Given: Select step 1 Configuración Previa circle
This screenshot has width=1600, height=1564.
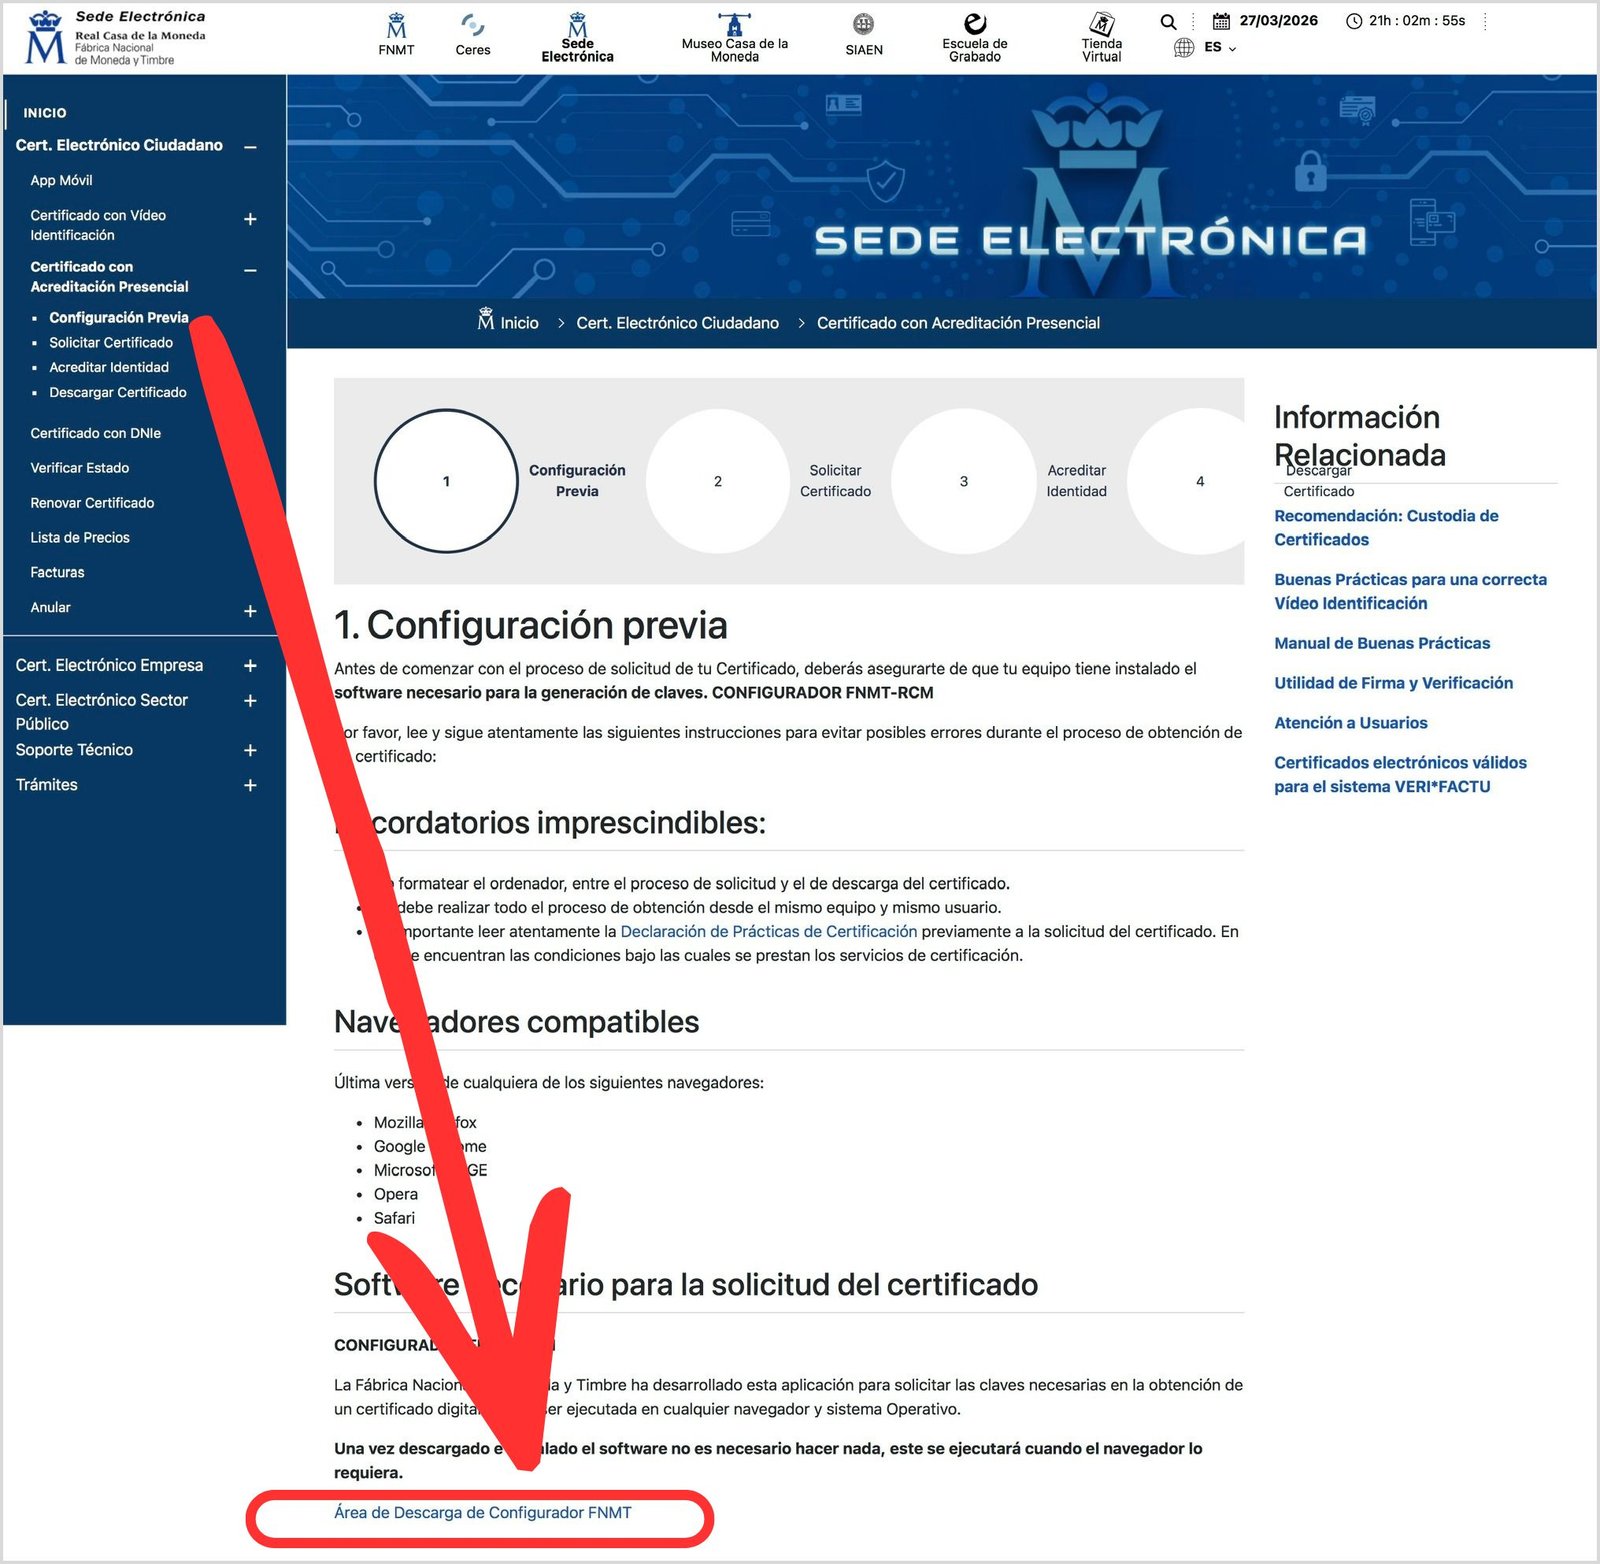Looking at the screenshot, I should 446,481.
